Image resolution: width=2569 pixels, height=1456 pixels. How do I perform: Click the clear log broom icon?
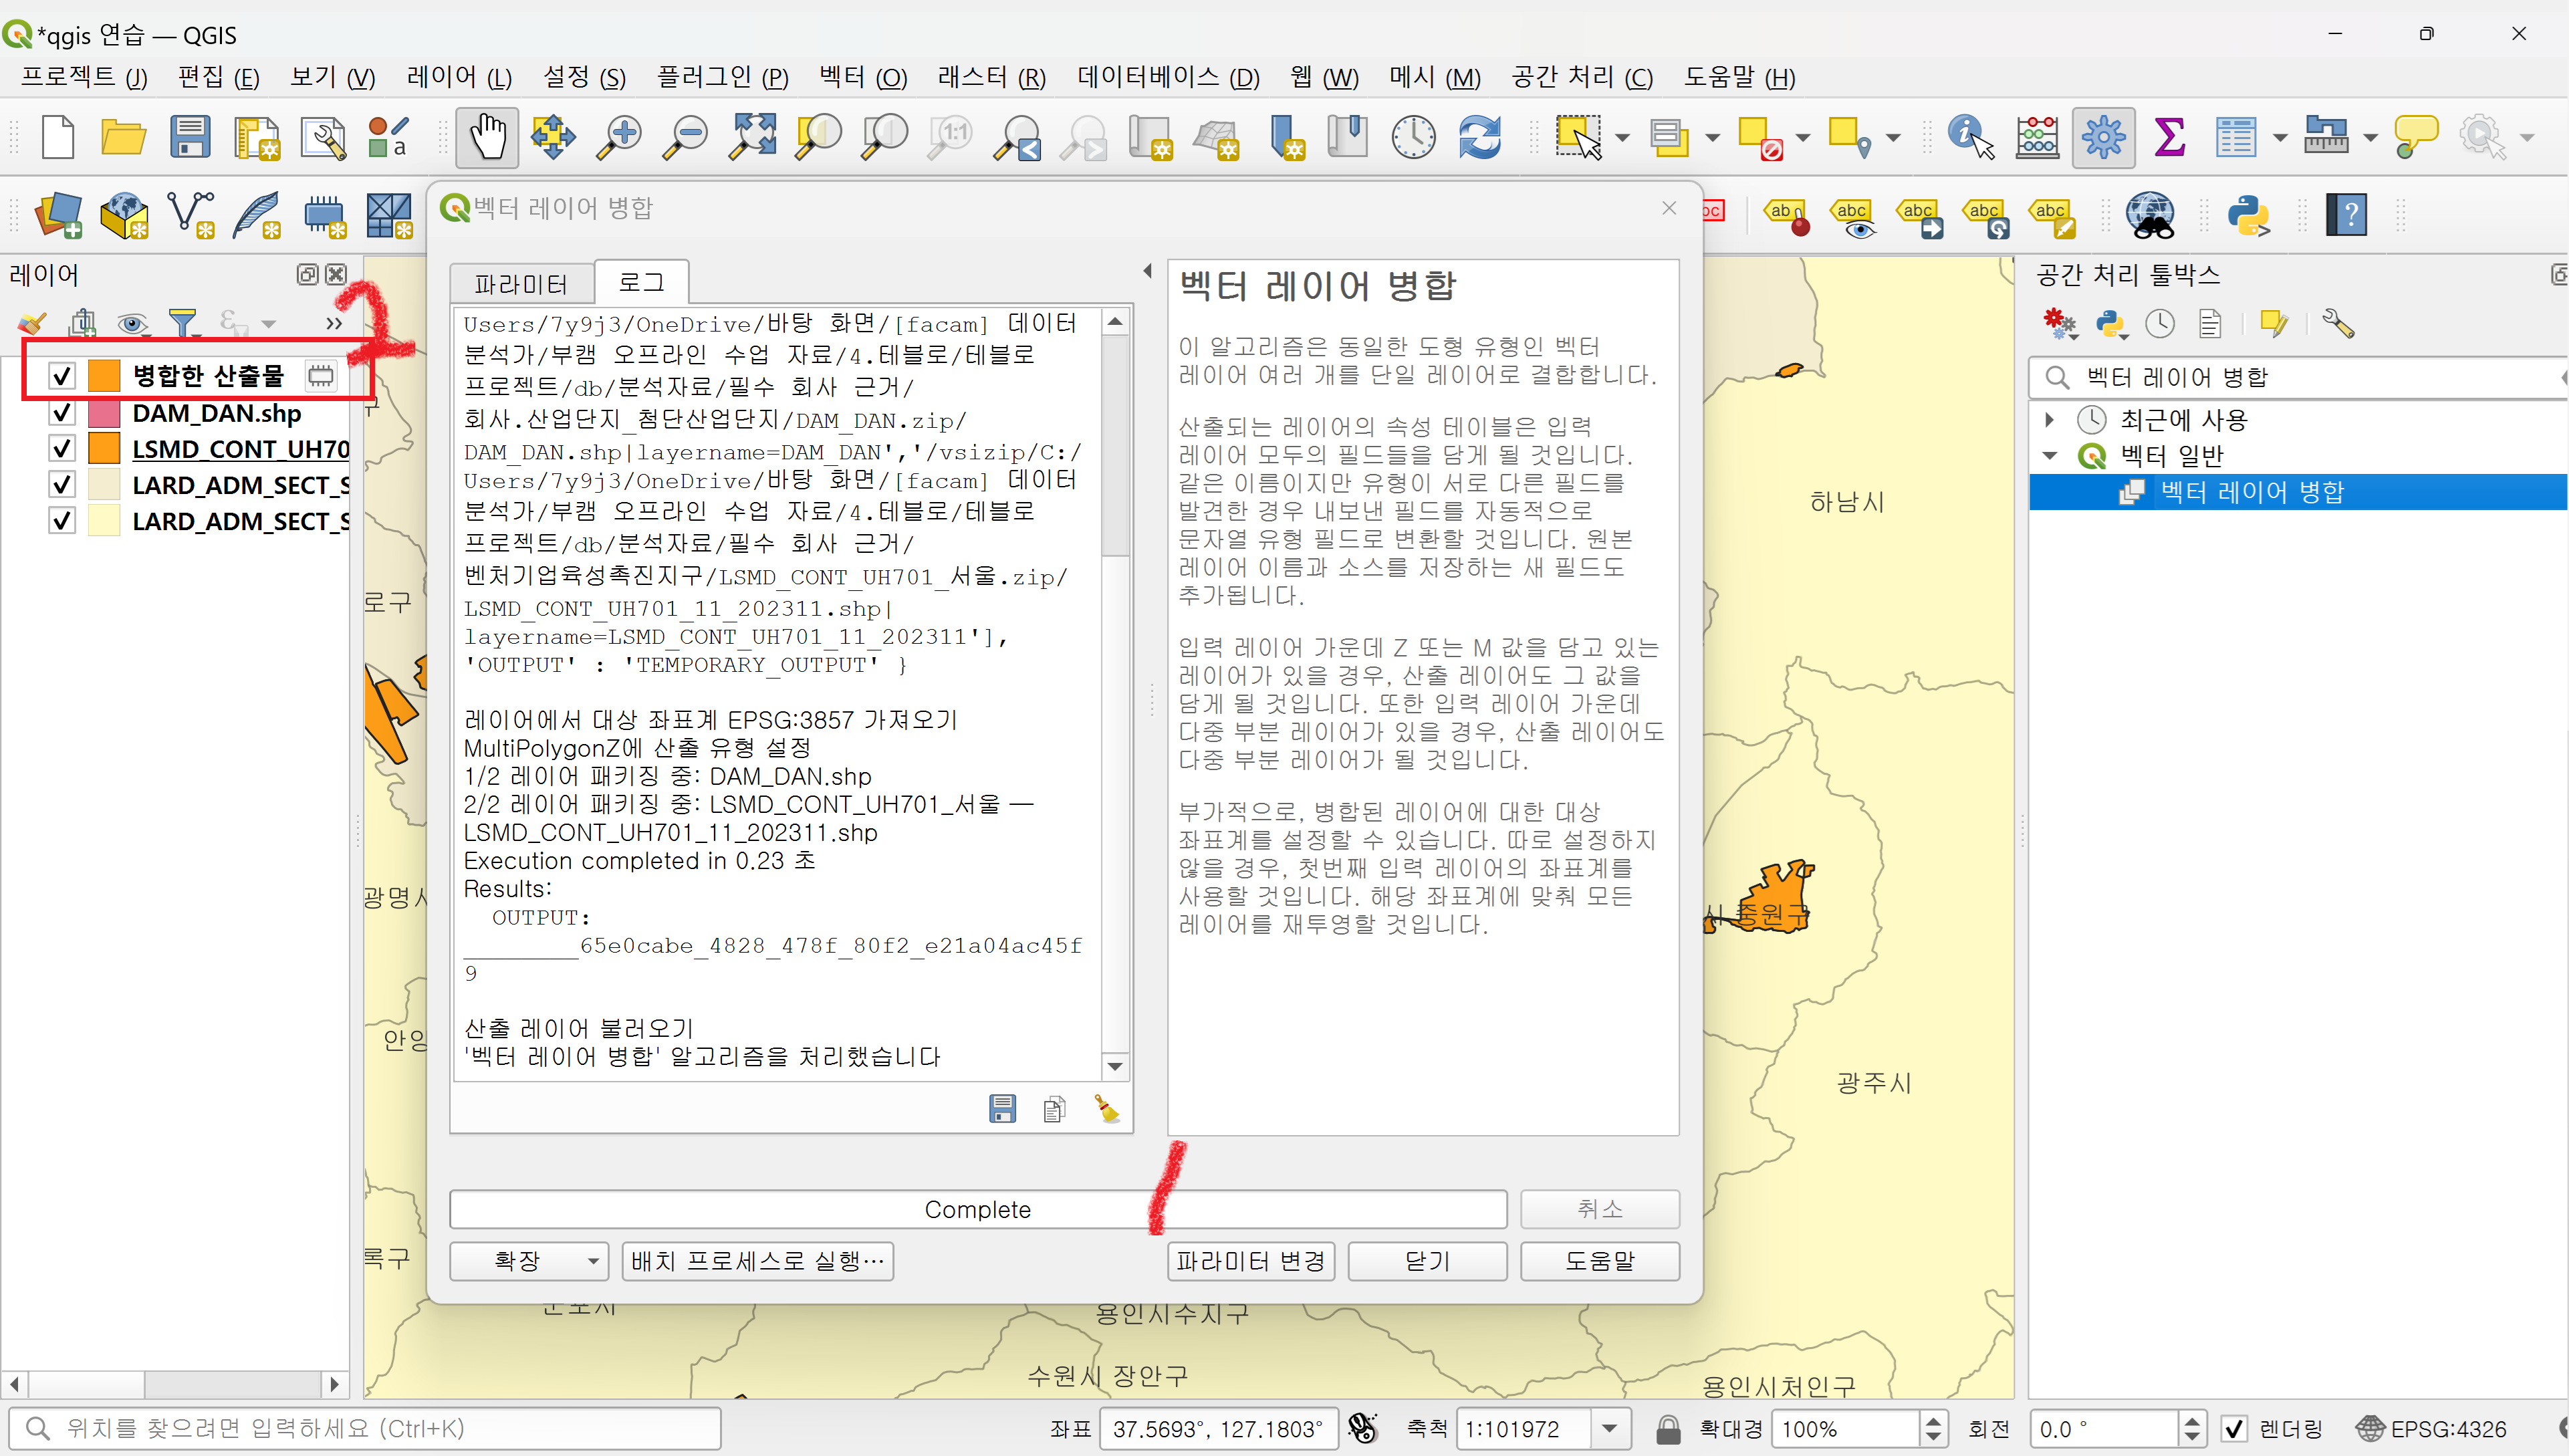(x=1106, y=1108)
